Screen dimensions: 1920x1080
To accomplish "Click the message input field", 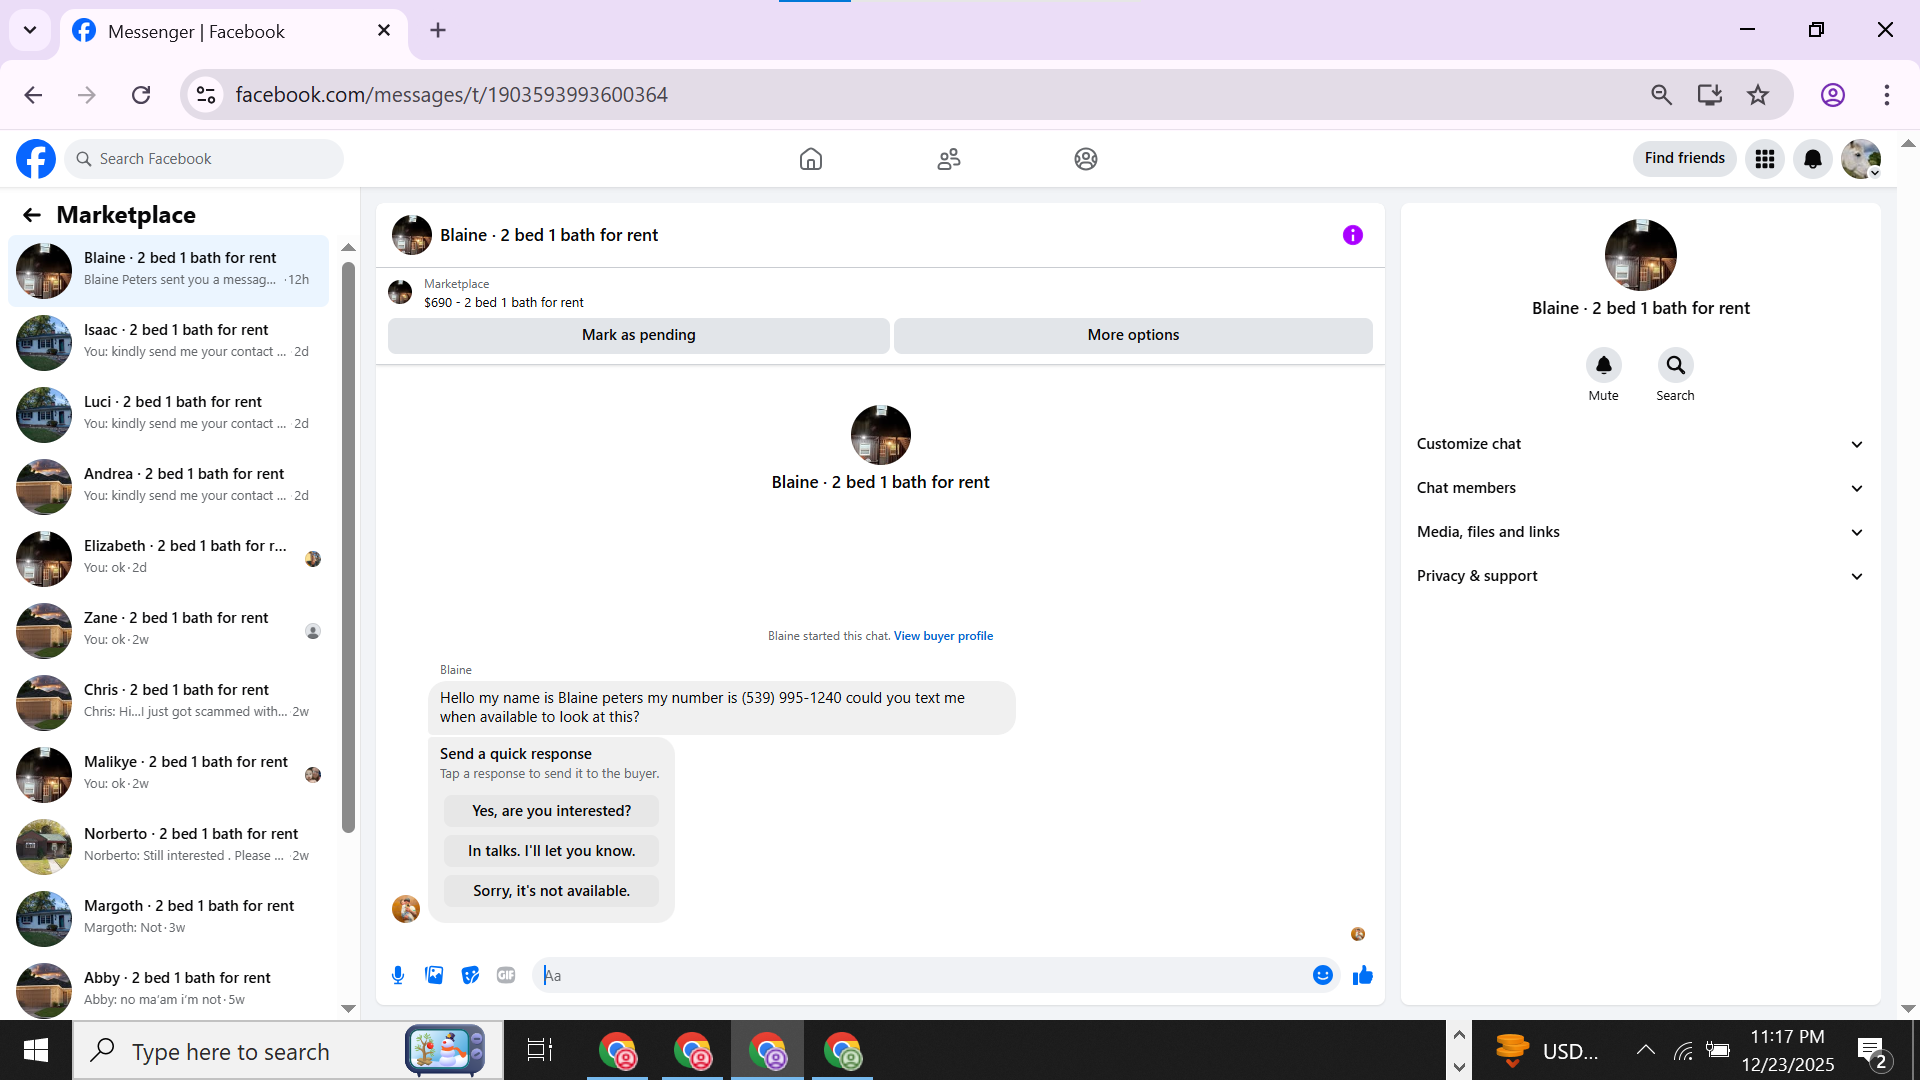I will pyautogui.click(x=920, y=975).
